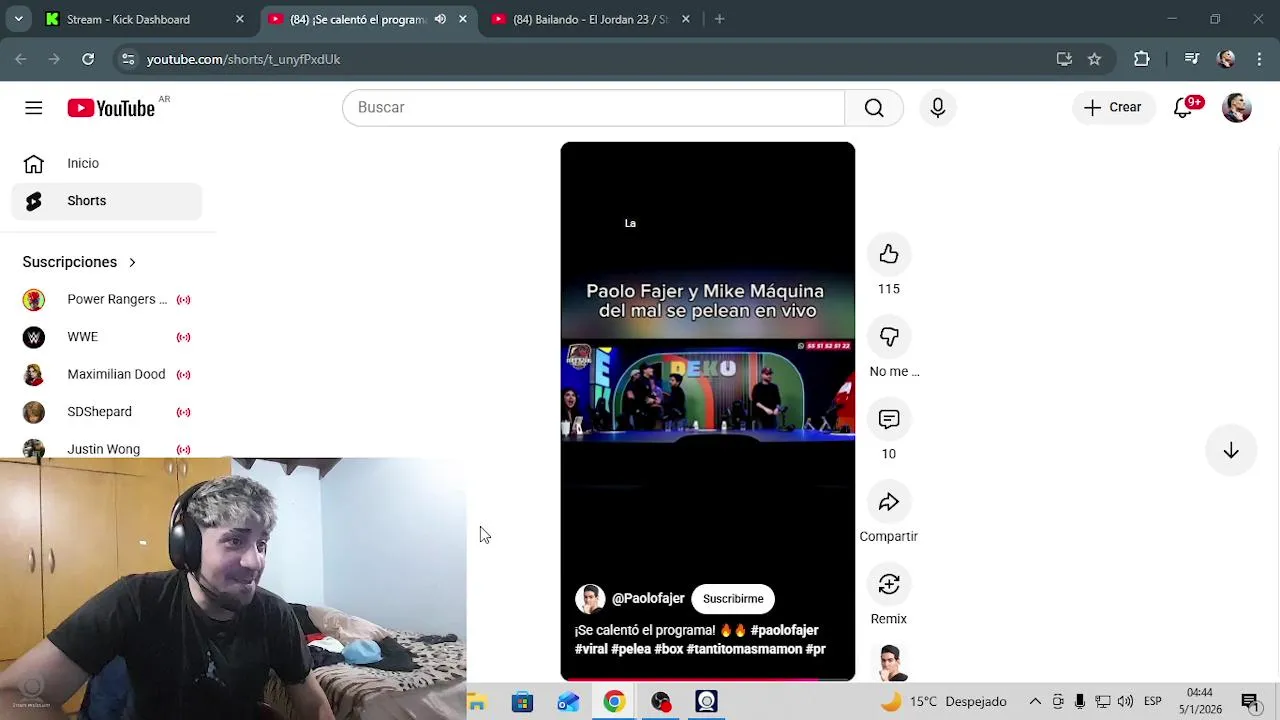Screen dimensions: 1280x720
Task: Go back with browser back arrow
Action: (x=21, y=59)
